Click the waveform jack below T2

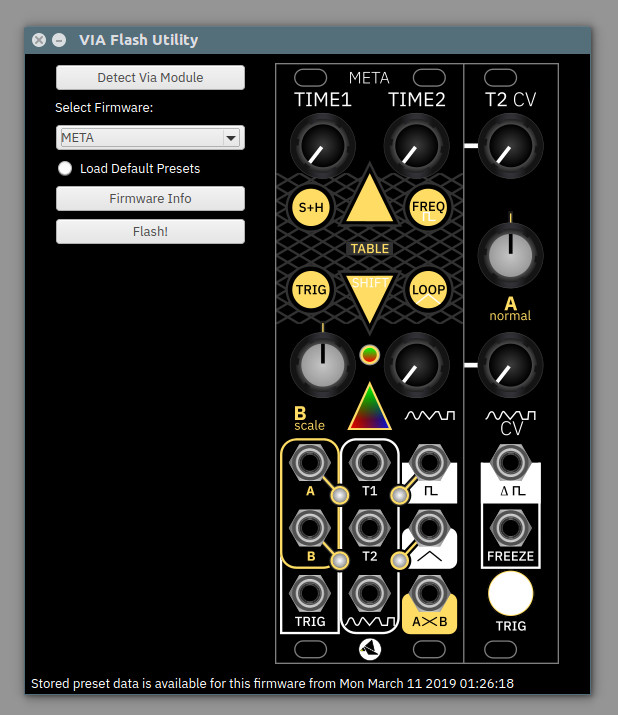pyautogui.click(x=369, y=594)
